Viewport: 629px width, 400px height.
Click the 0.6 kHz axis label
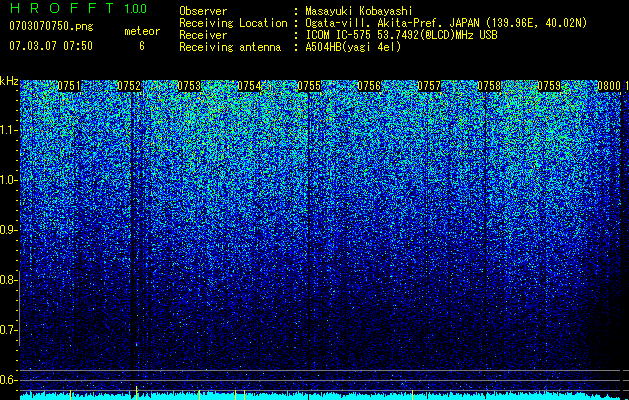pos(8,380)
